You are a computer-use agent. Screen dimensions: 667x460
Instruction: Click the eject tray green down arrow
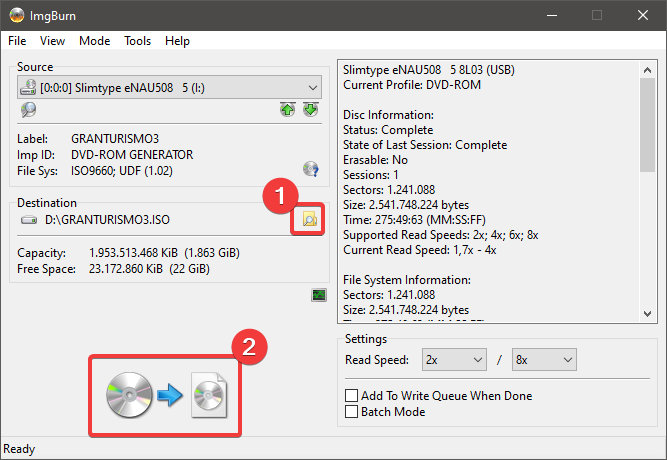310,109
